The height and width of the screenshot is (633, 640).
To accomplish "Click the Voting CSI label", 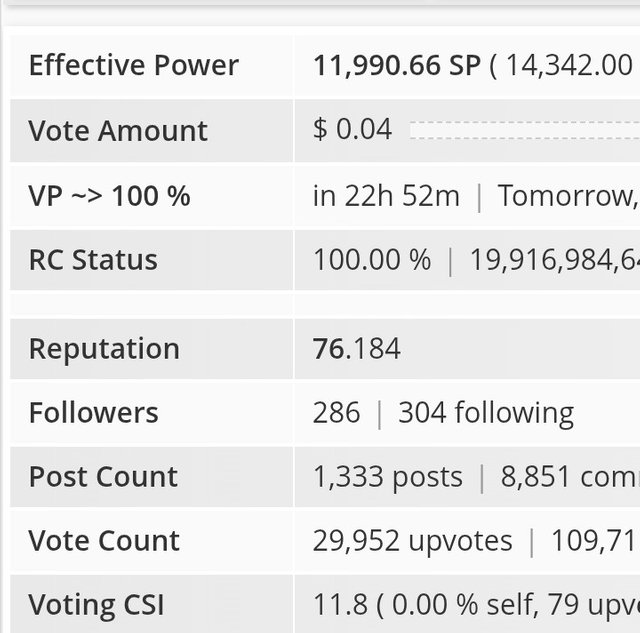I will (x=96, y=605).
